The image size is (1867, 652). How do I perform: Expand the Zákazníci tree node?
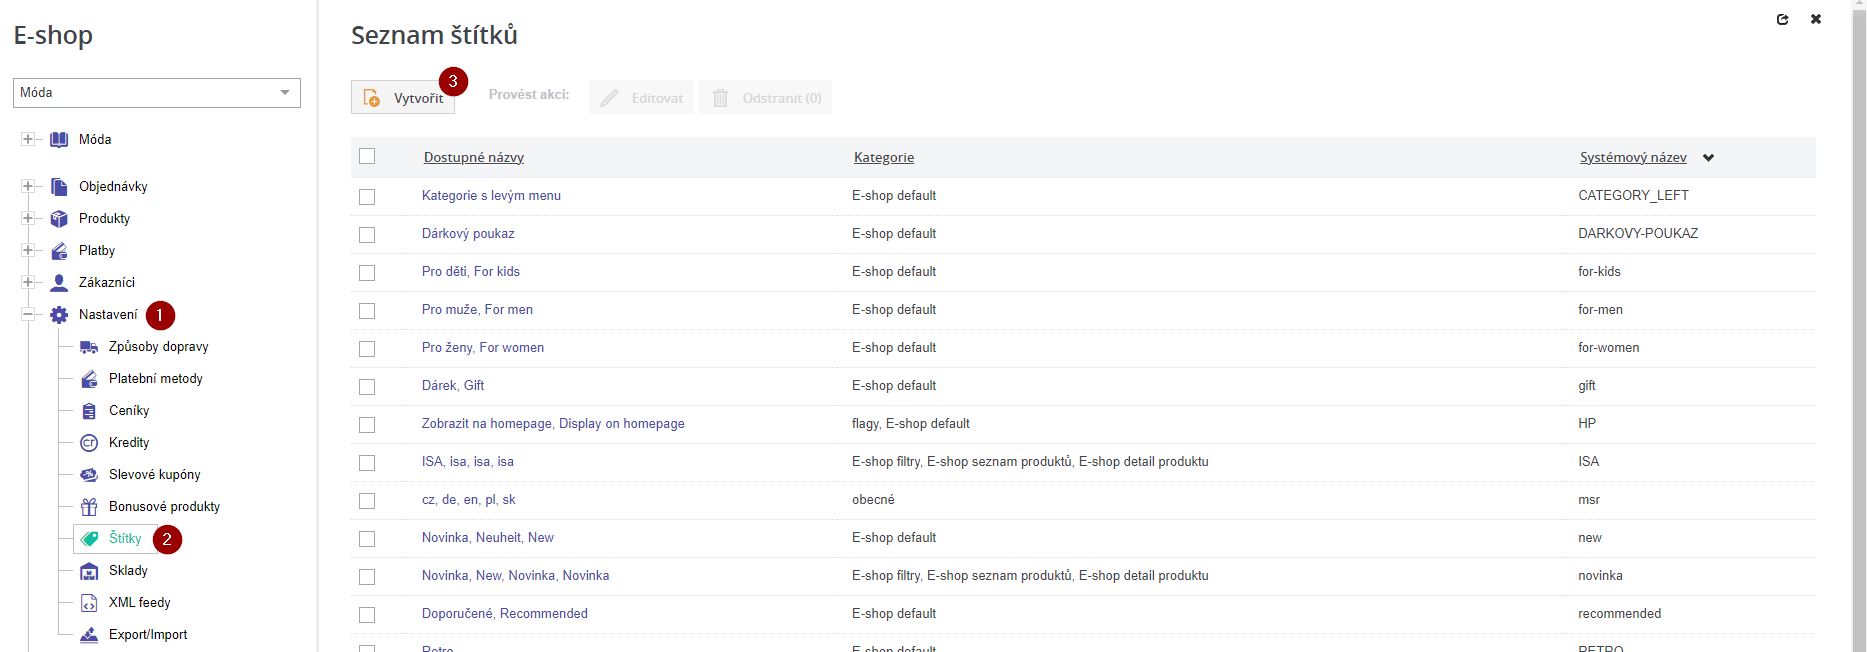pyautogui.click(x=28, y=283)
